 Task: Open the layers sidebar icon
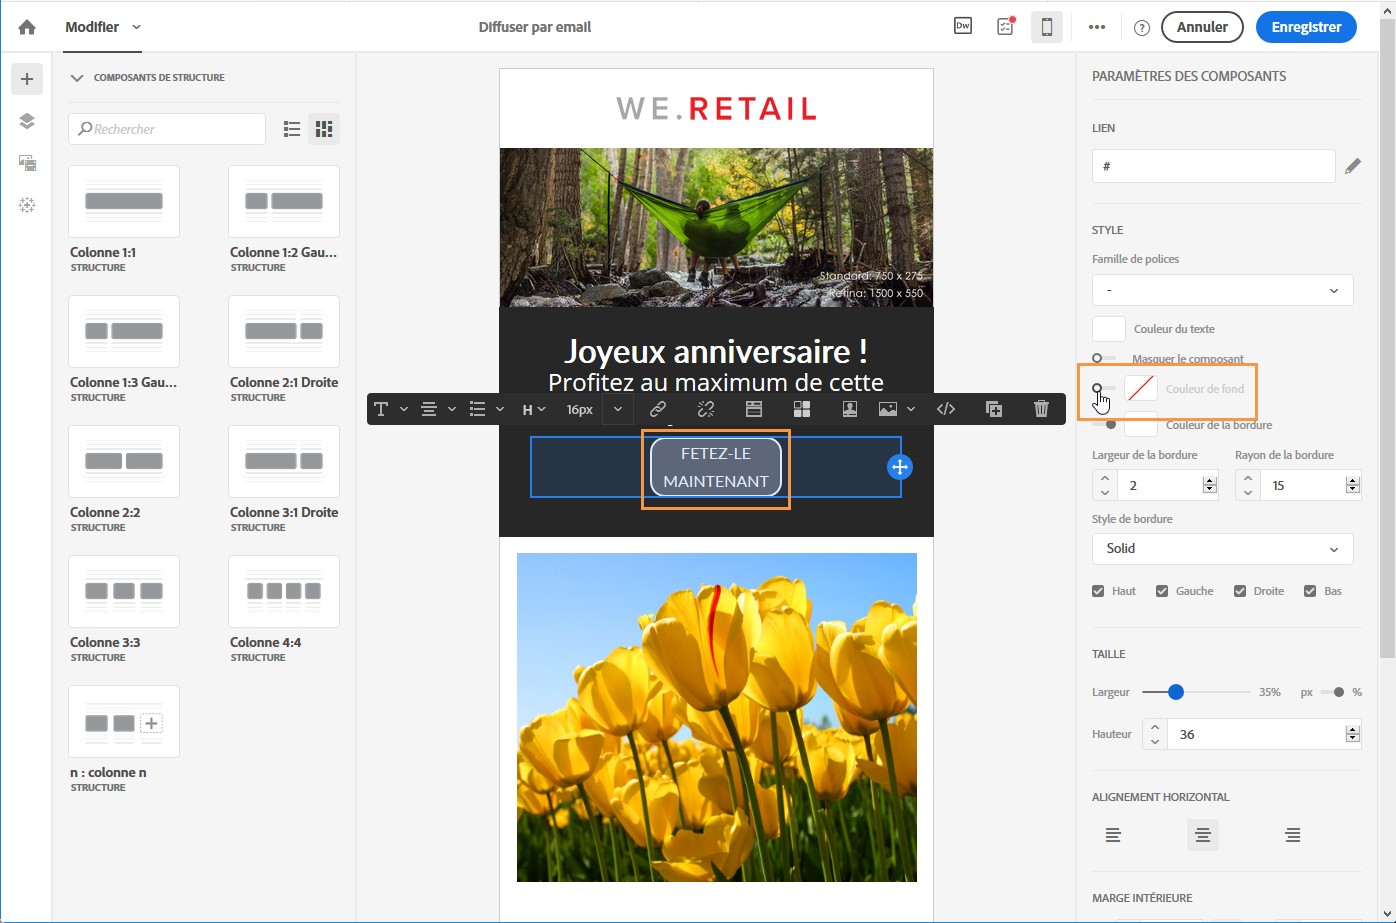pos(27,121)
